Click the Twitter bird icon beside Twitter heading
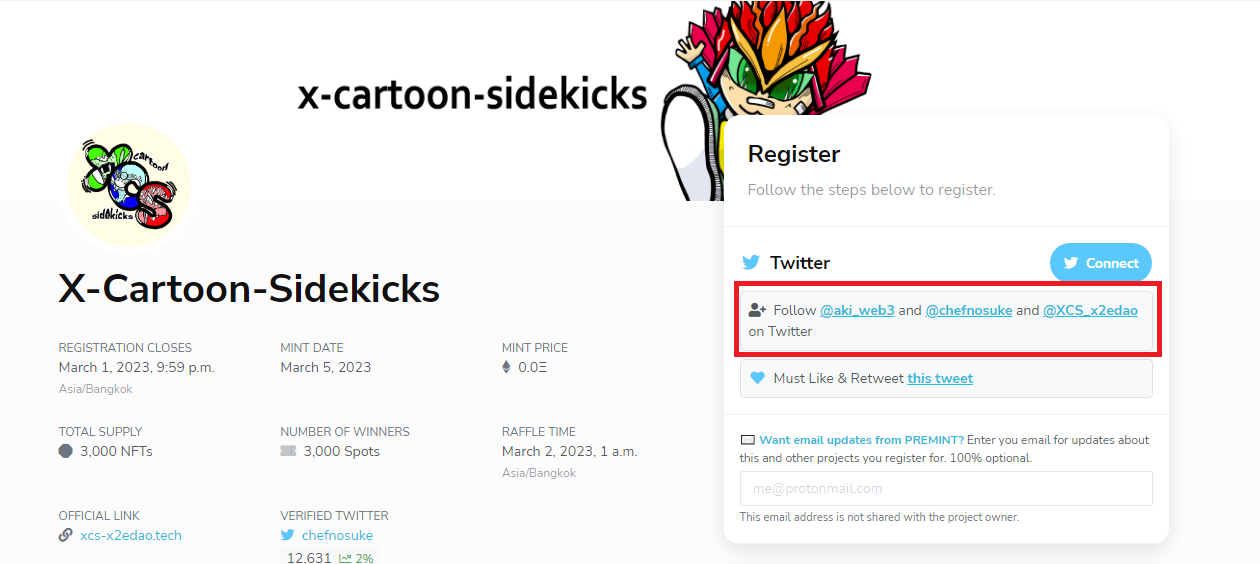The height and width of the screenshot is (564, 1260). click(751, 263)
